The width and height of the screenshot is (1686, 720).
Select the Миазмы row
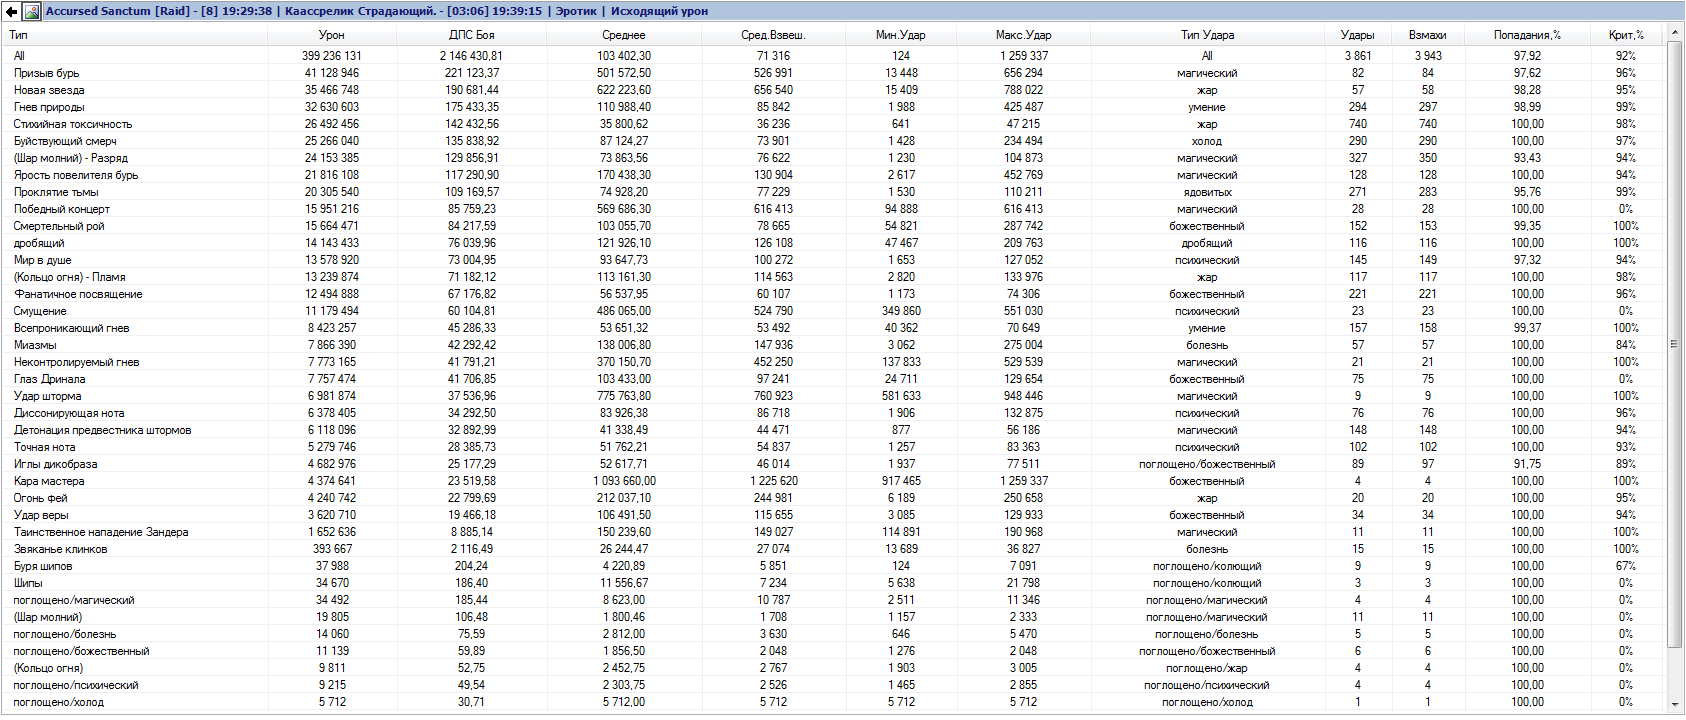(834, 345)
